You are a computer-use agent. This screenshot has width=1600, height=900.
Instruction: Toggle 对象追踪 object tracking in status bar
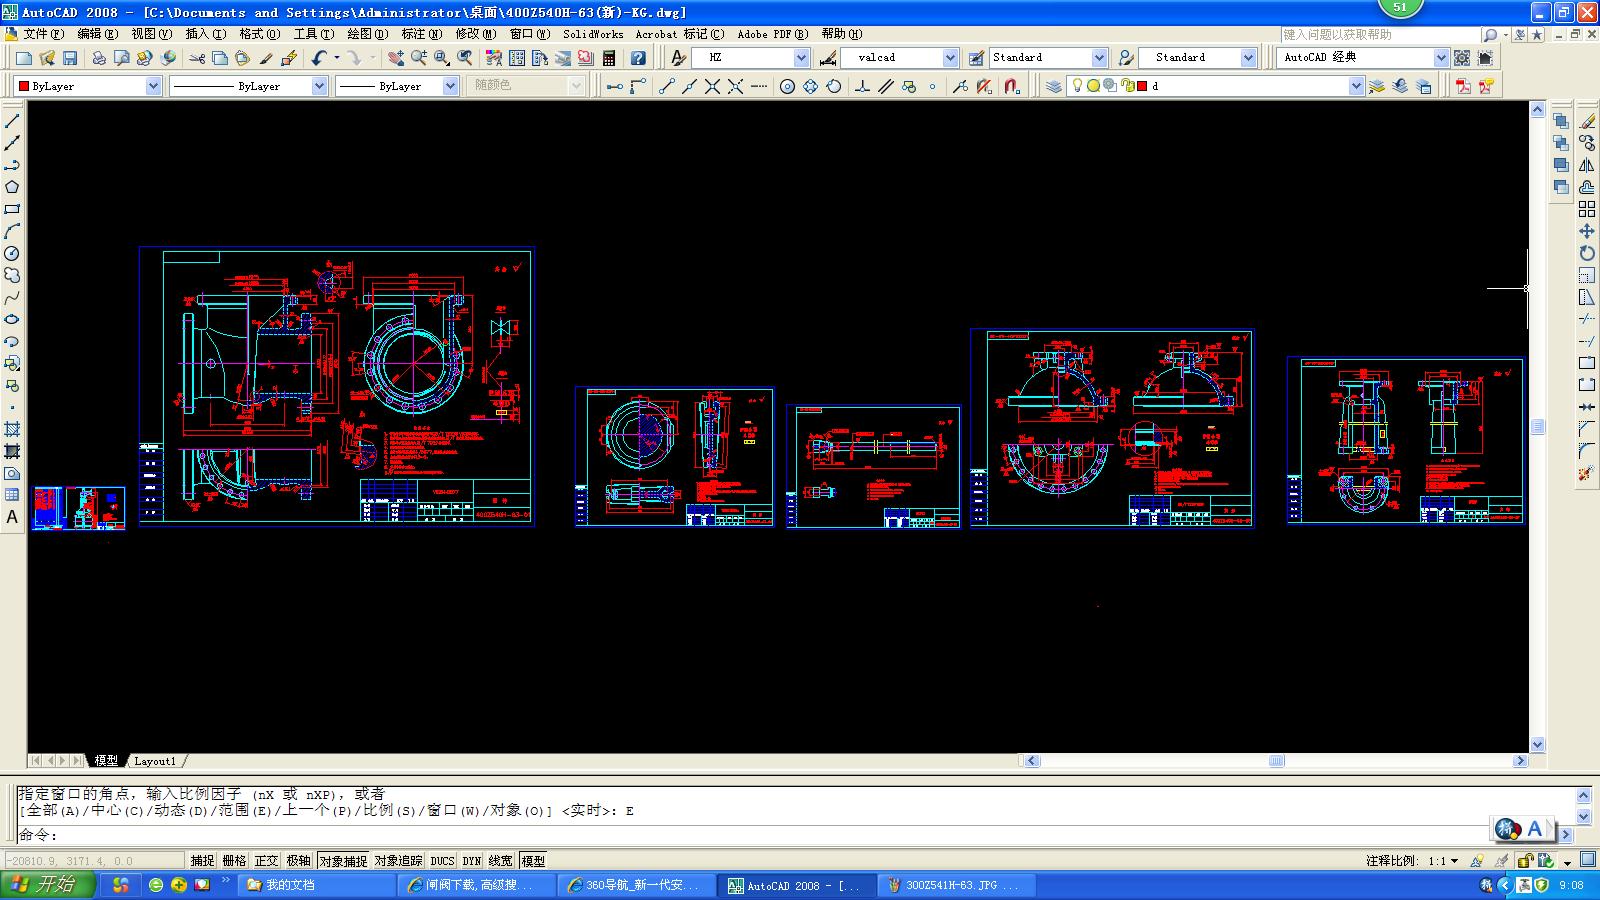pyautogui.click(x=399, y=860)
